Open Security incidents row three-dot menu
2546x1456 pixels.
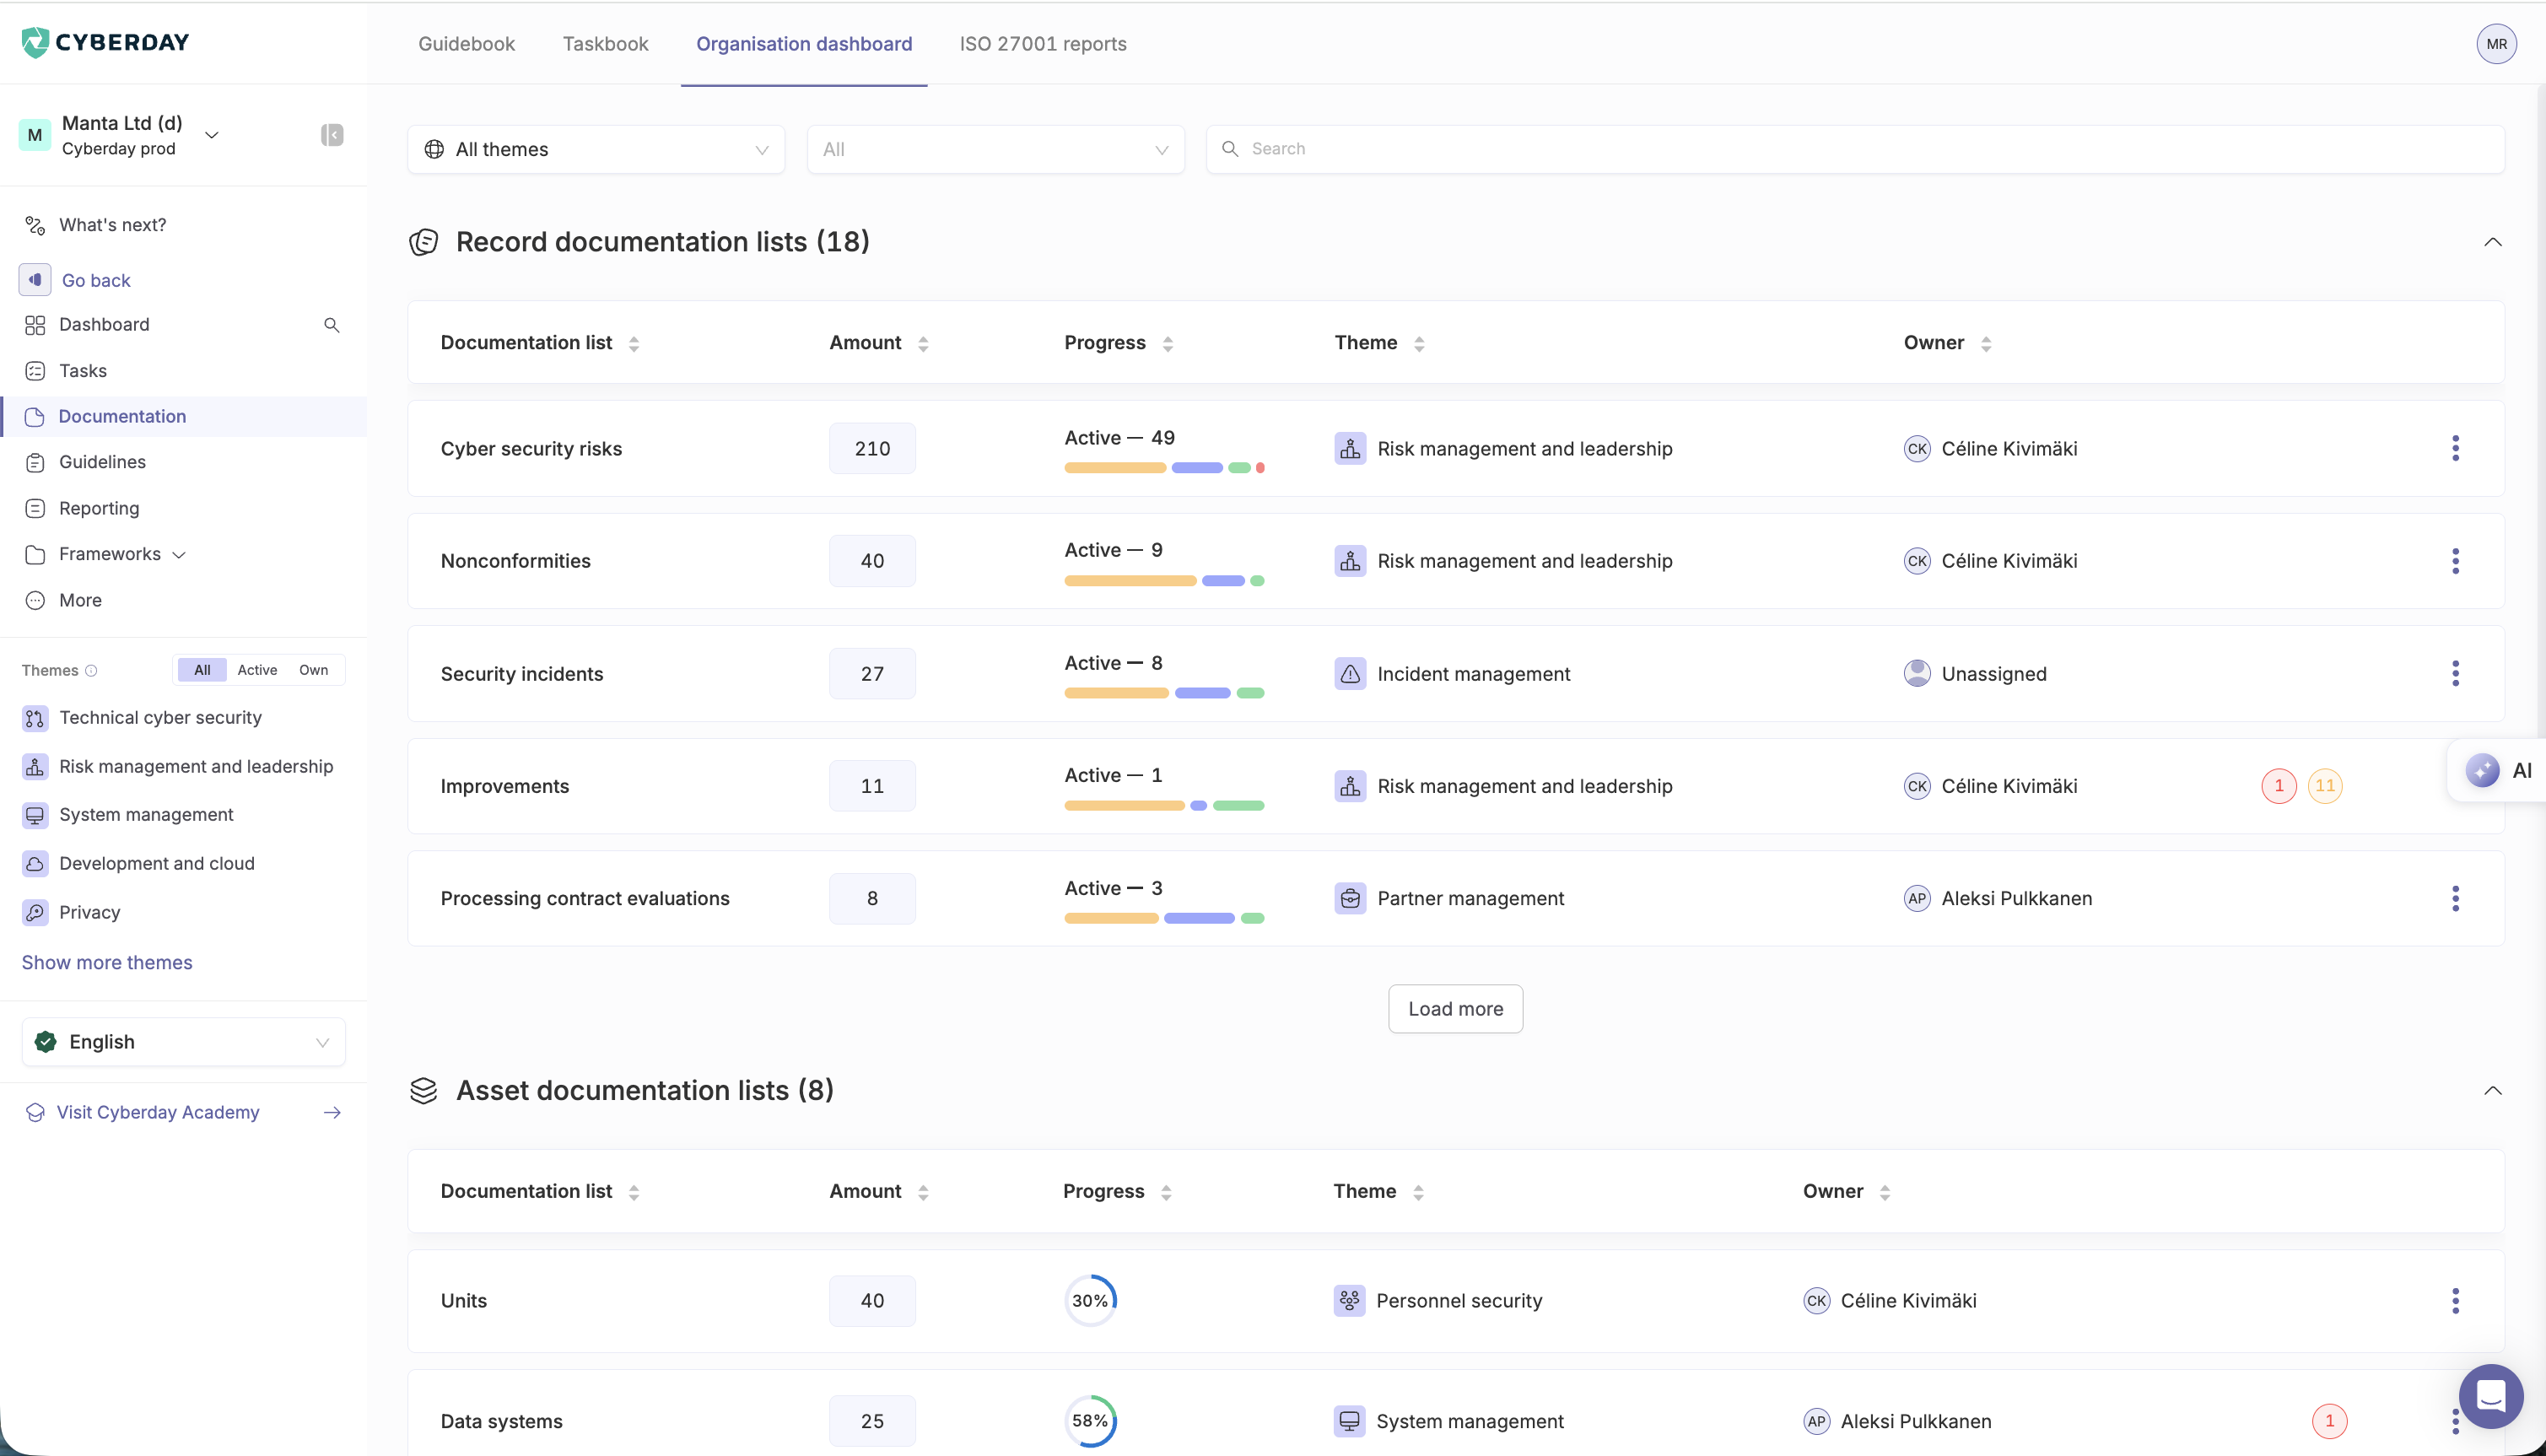2455,673
